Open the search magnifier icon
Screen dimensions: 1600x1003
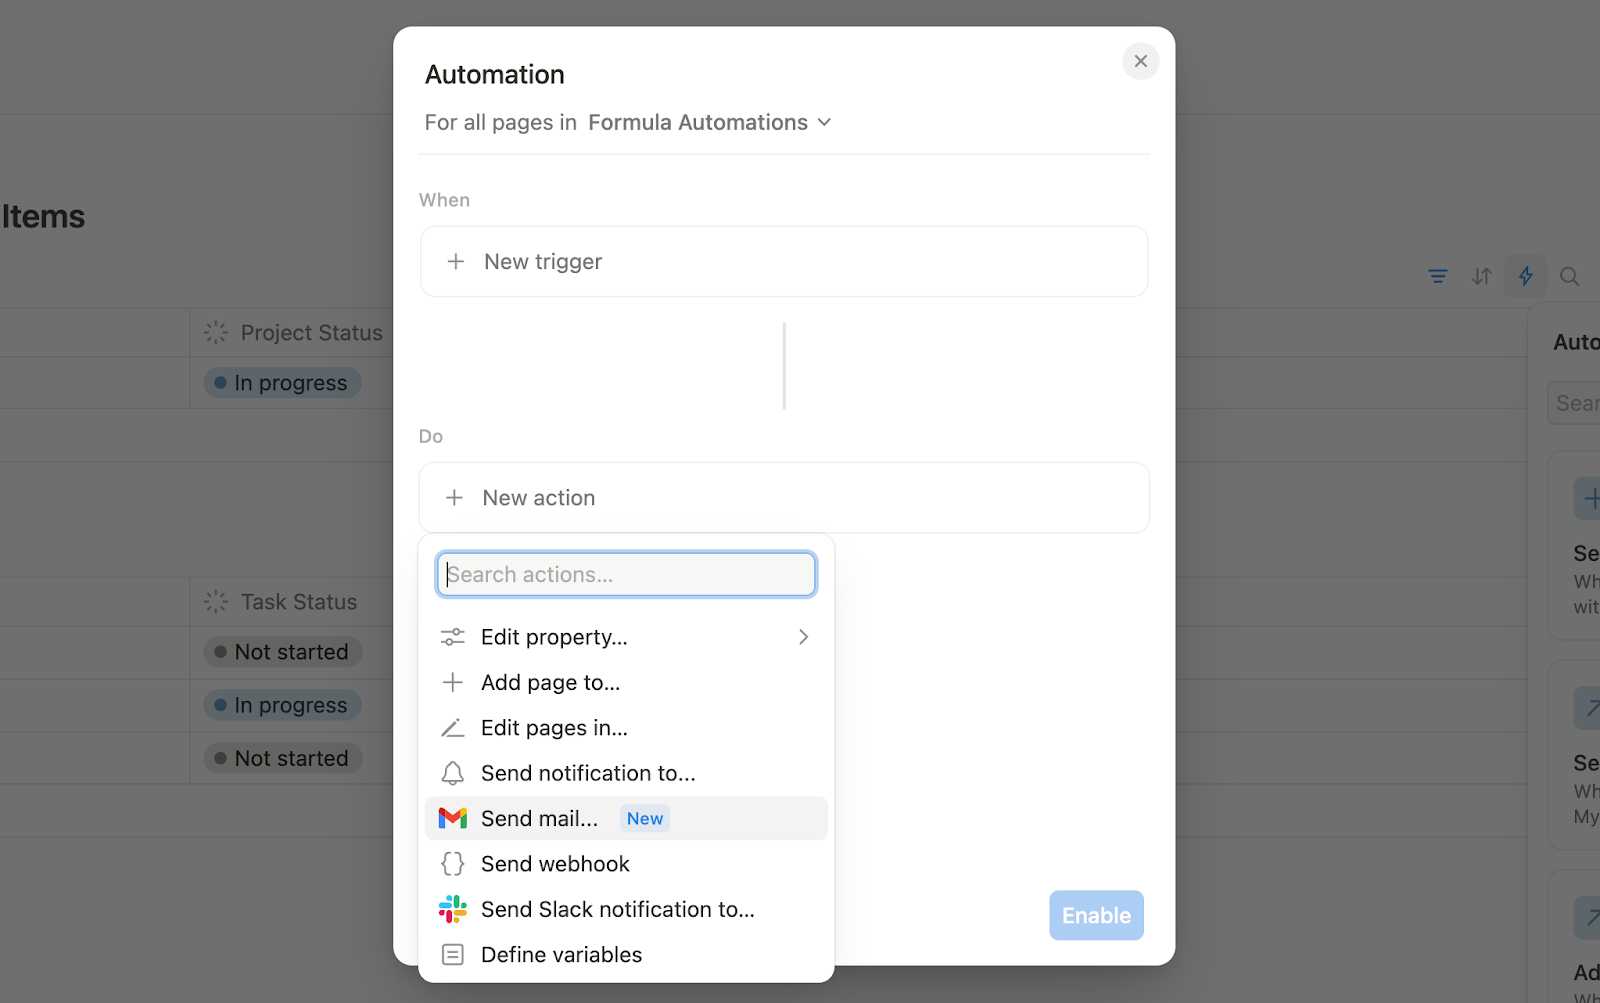[x=1570, y=276]
